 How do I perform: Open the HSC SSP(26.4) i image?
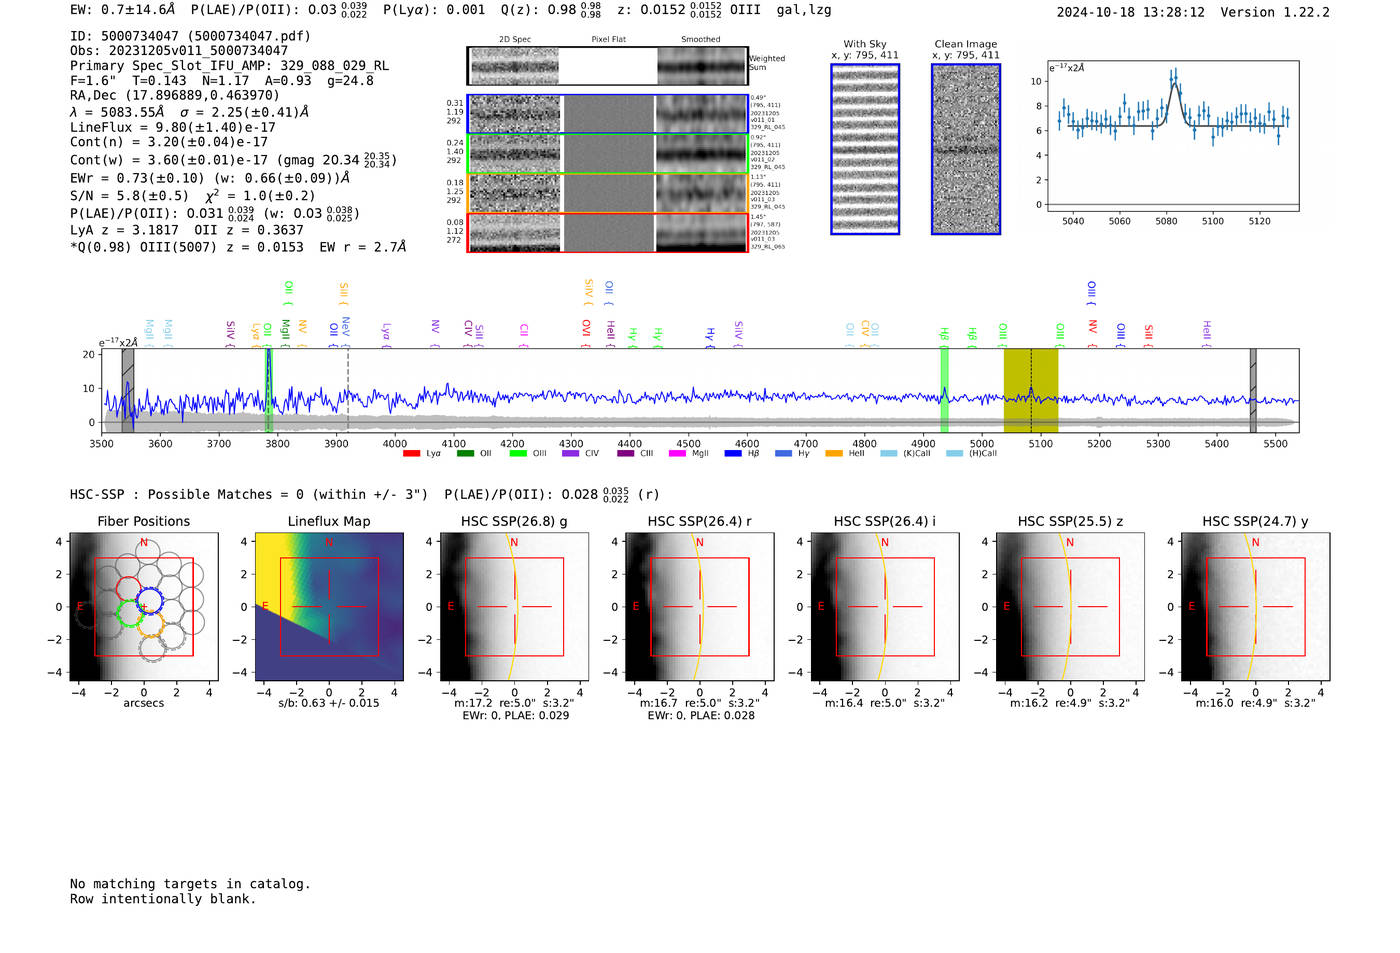pyautogui.click(x=885, y=606)
